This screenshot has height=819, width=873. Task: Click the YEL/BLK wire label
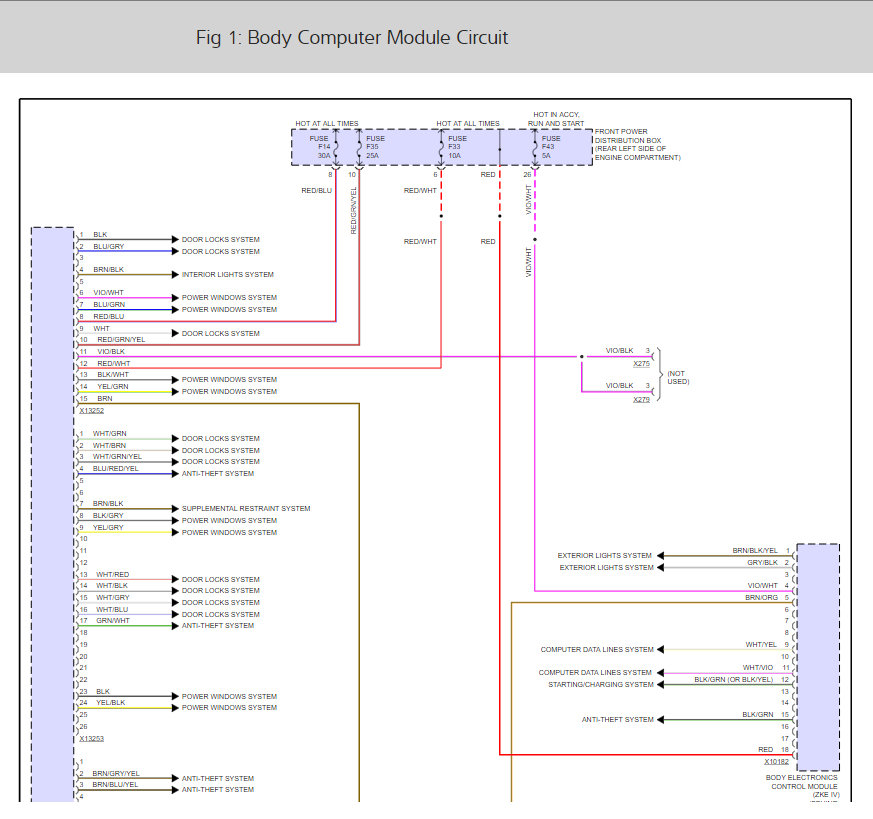coord(110,703)
